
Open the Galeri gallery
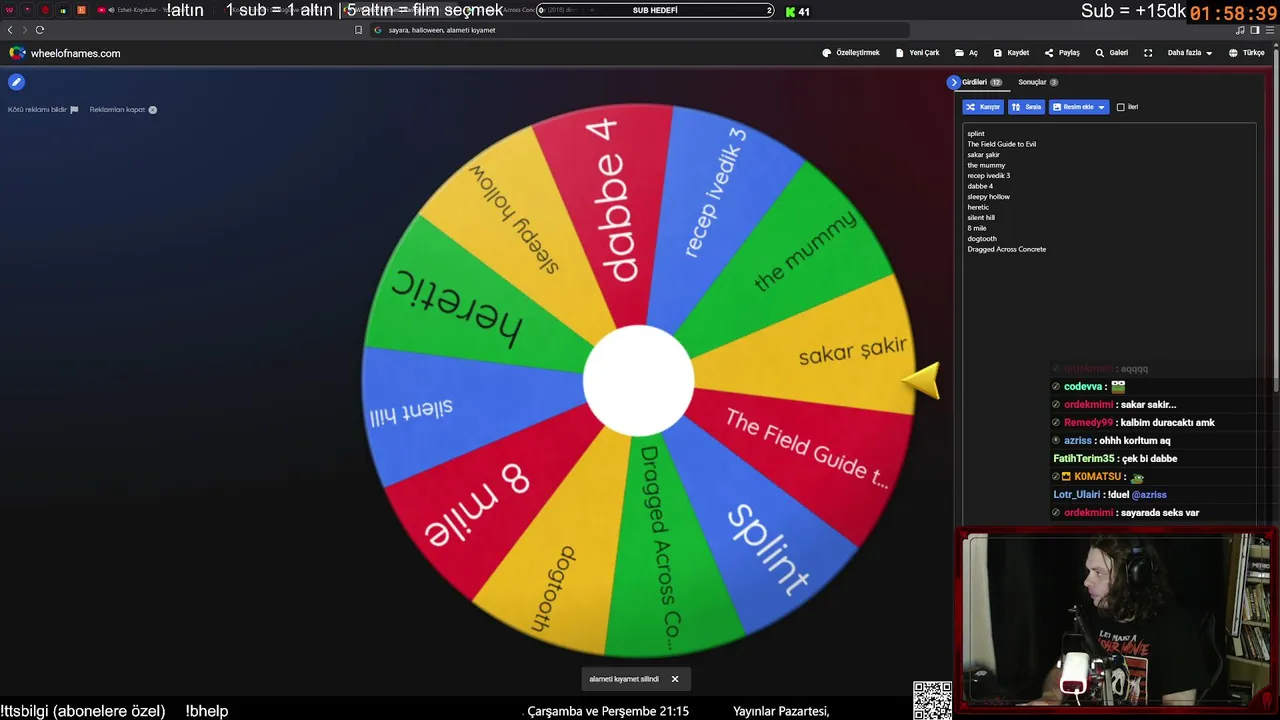pos(1112,53)
